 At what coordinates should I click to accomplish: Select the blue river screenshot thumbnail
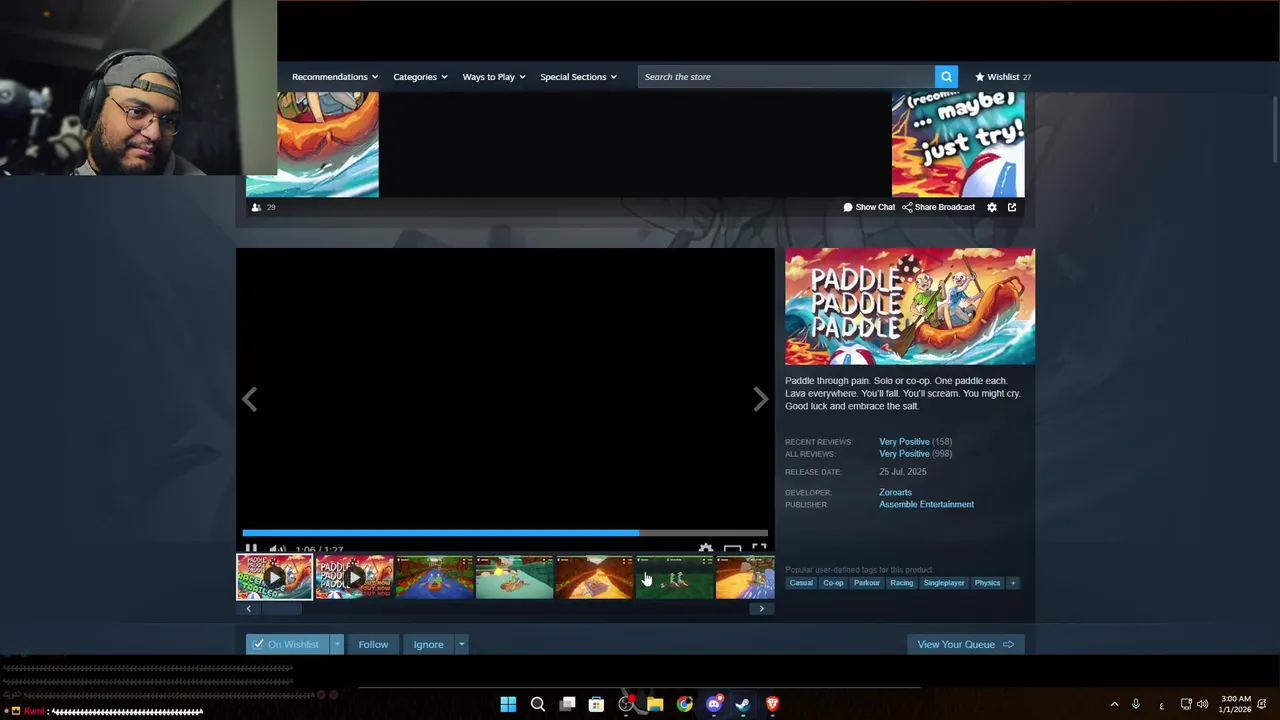click(x=434, y=578)
